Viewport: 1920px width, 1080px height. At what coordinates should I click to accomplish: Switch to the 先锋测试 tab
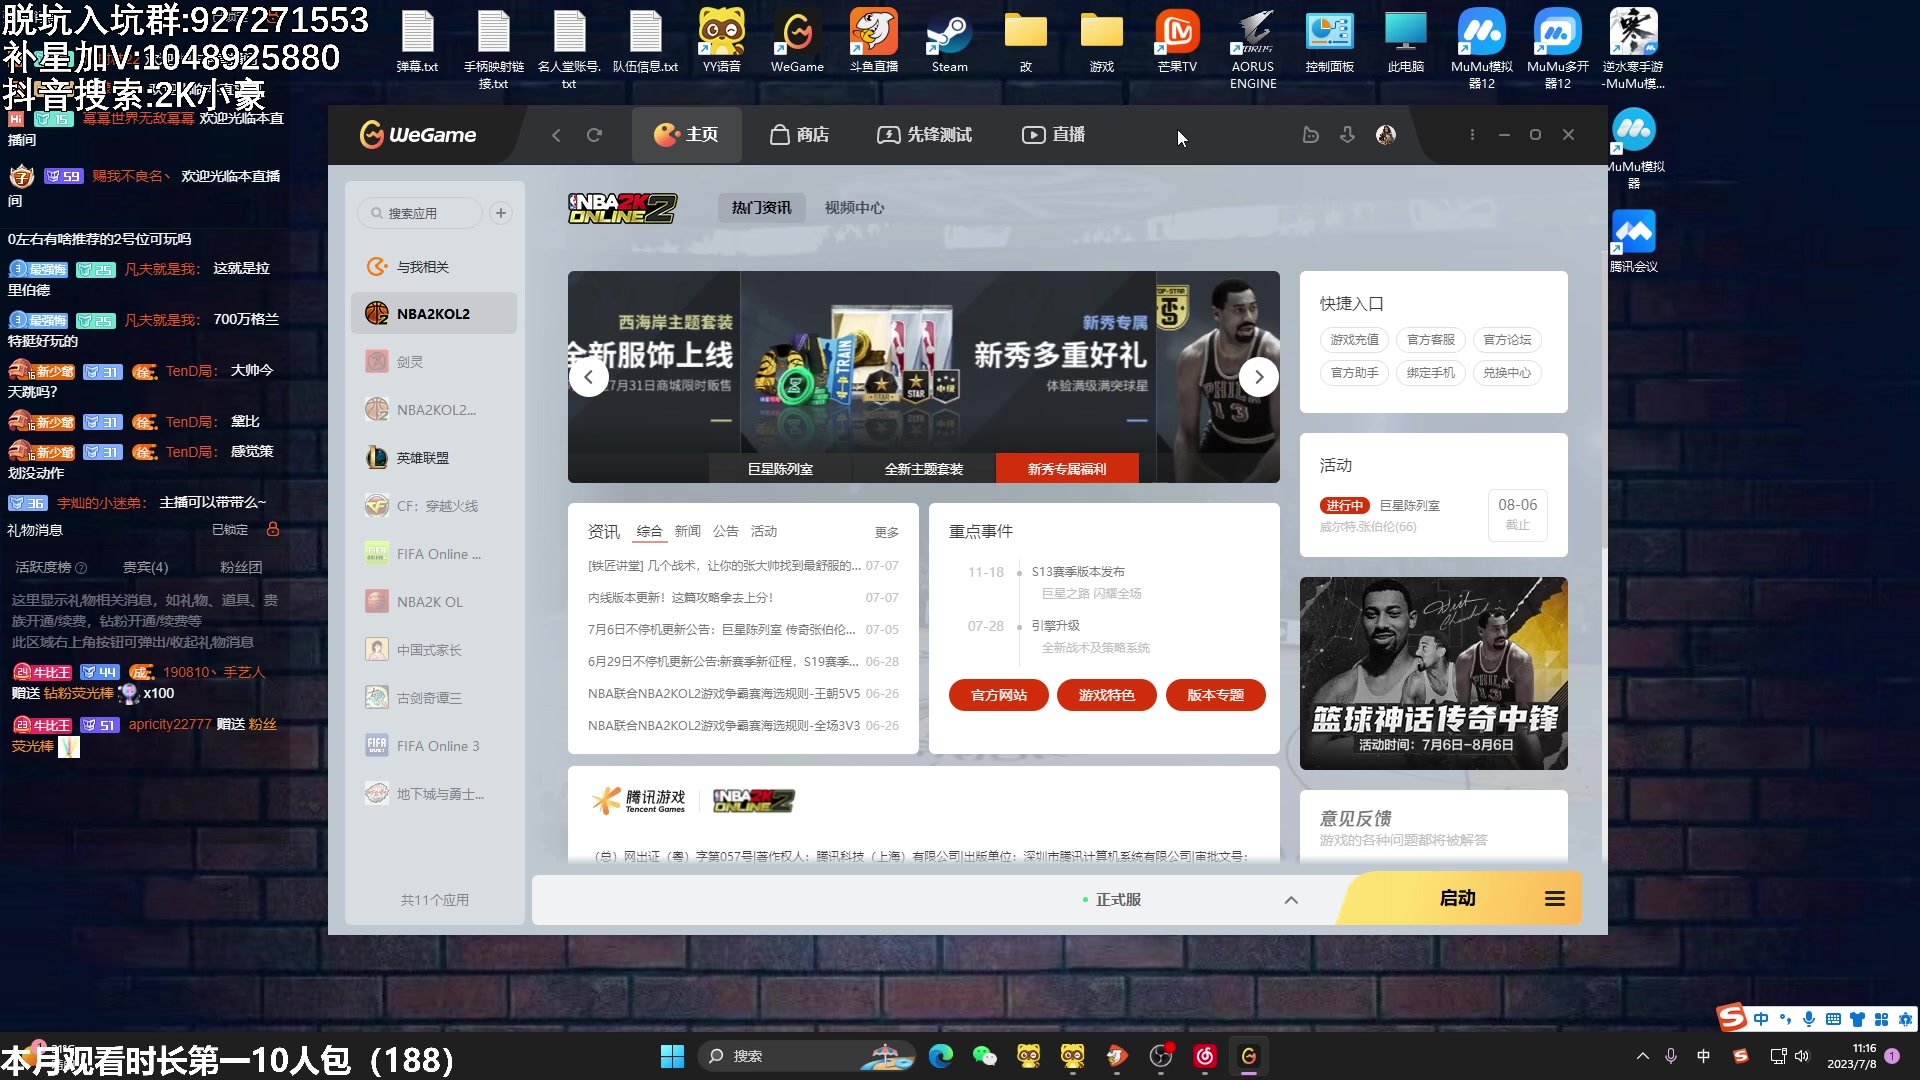[924, 135]
